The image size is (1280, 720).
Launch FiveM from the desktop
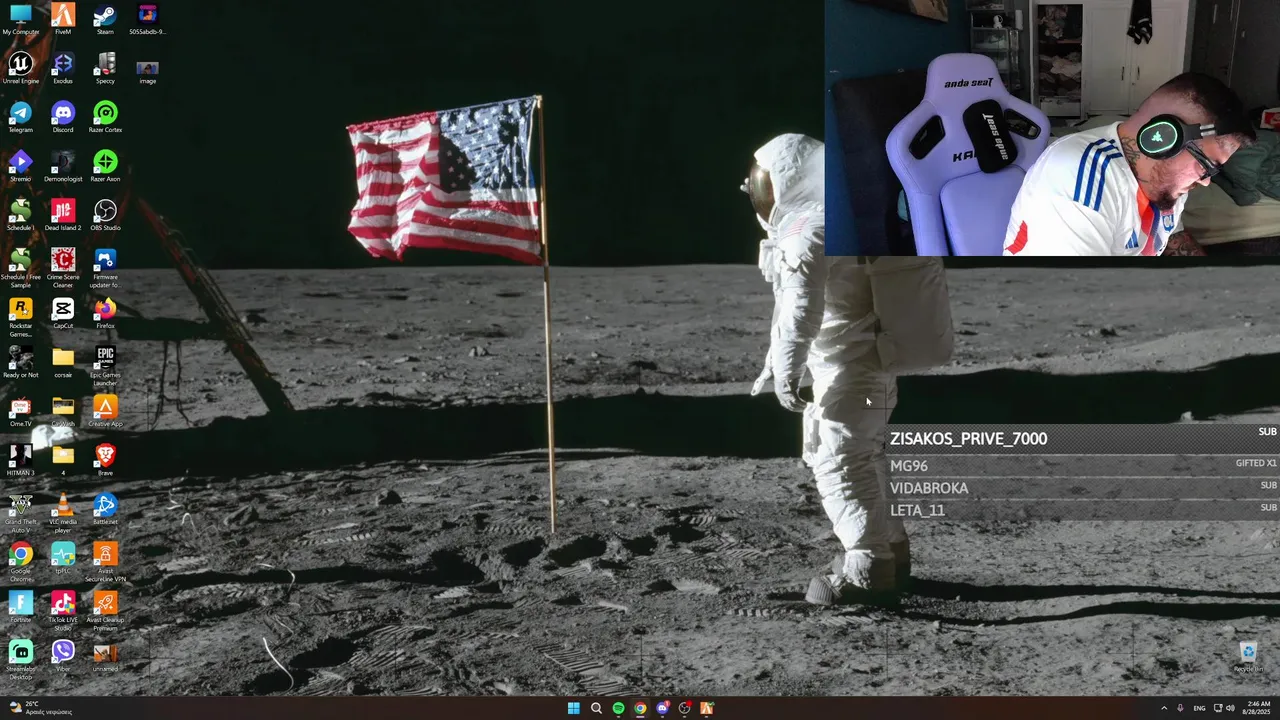click(x=63, y=19)
